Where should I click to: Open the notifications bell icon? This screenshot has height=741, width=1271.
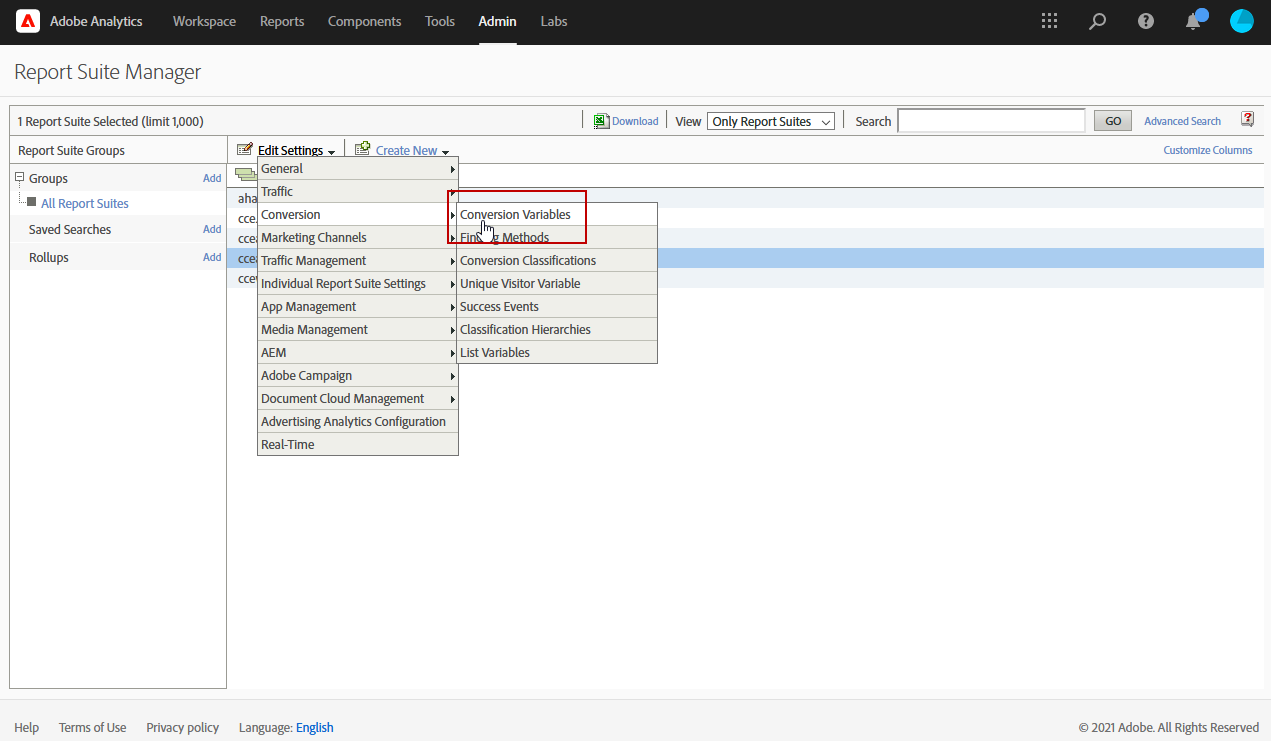pyautogui.click(x=1194, y=21)
